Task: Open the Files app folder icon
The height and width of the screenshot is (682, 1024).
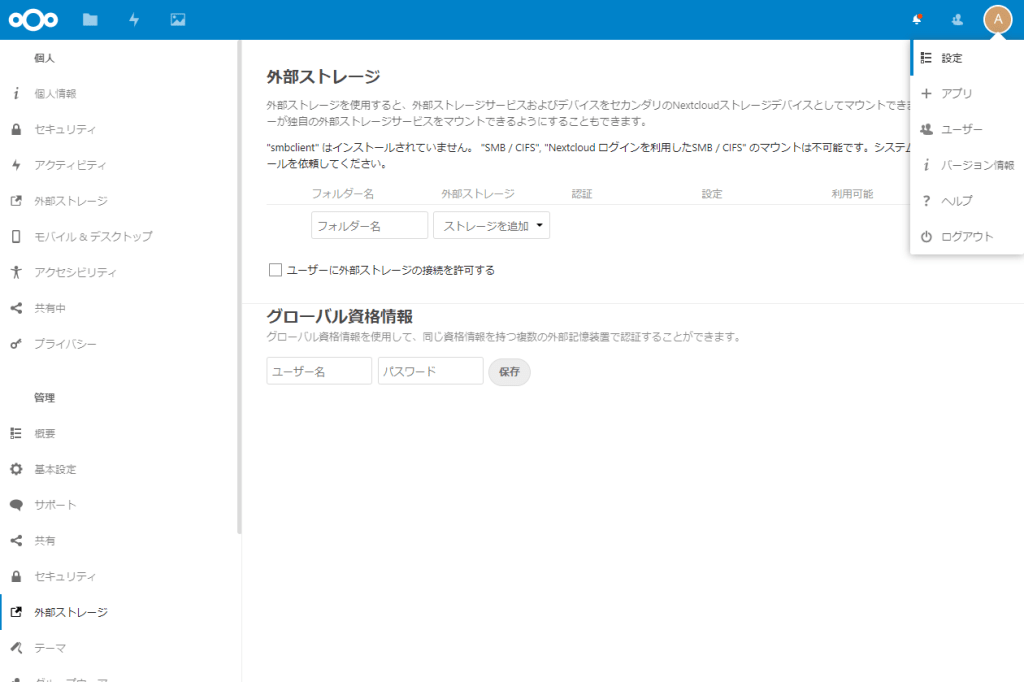Action: pos(90,20)
